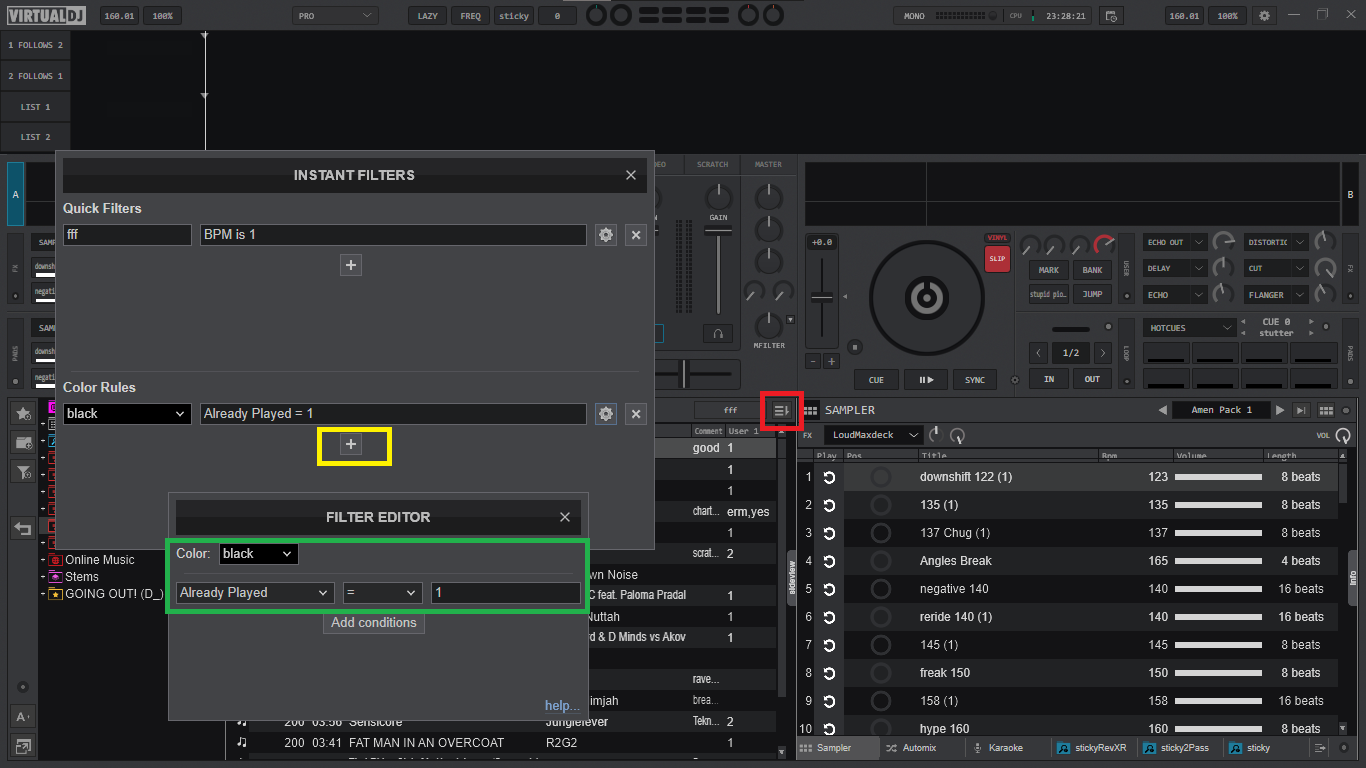Click the Add conditions button

374,623
